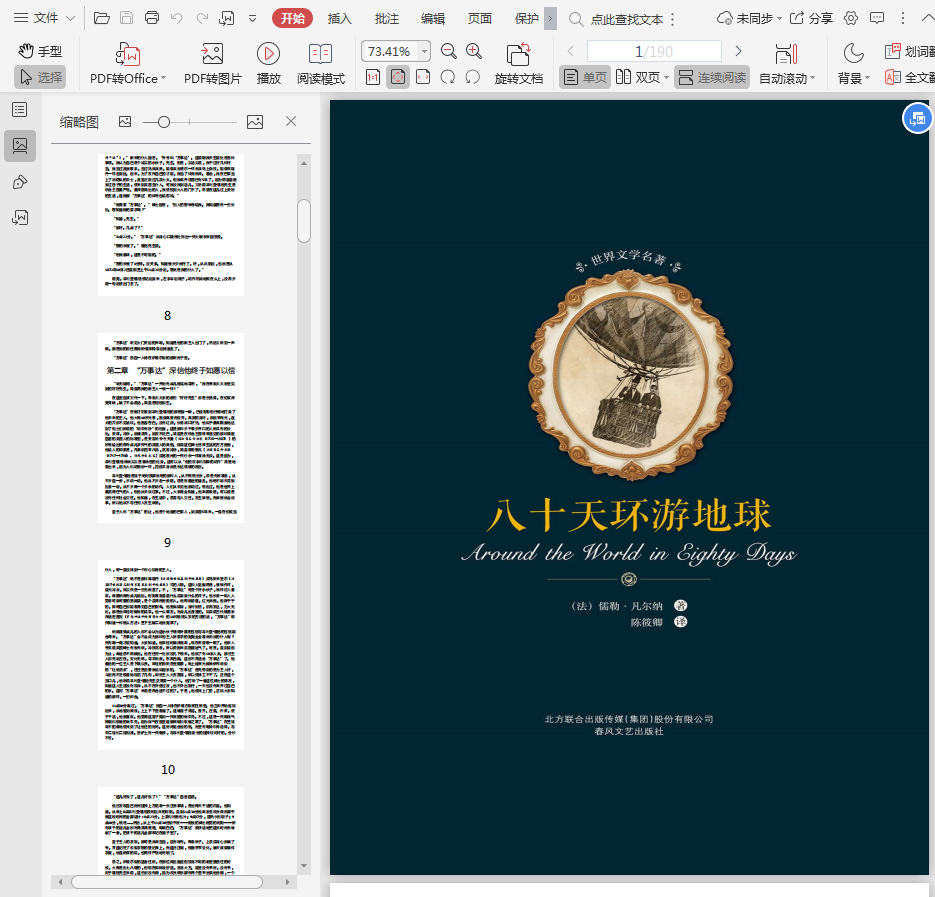Viewport: 935px width, 897px height.
Task: Open the PDF转图片 tool
Action: coord(212,54)
